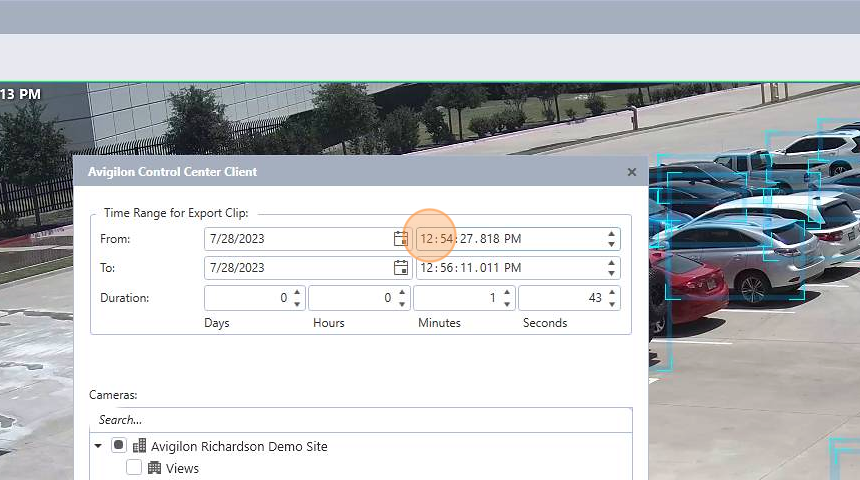Screen dimensions: 860x480
Task: Decrease the From time value
Action: coord(612,244)
